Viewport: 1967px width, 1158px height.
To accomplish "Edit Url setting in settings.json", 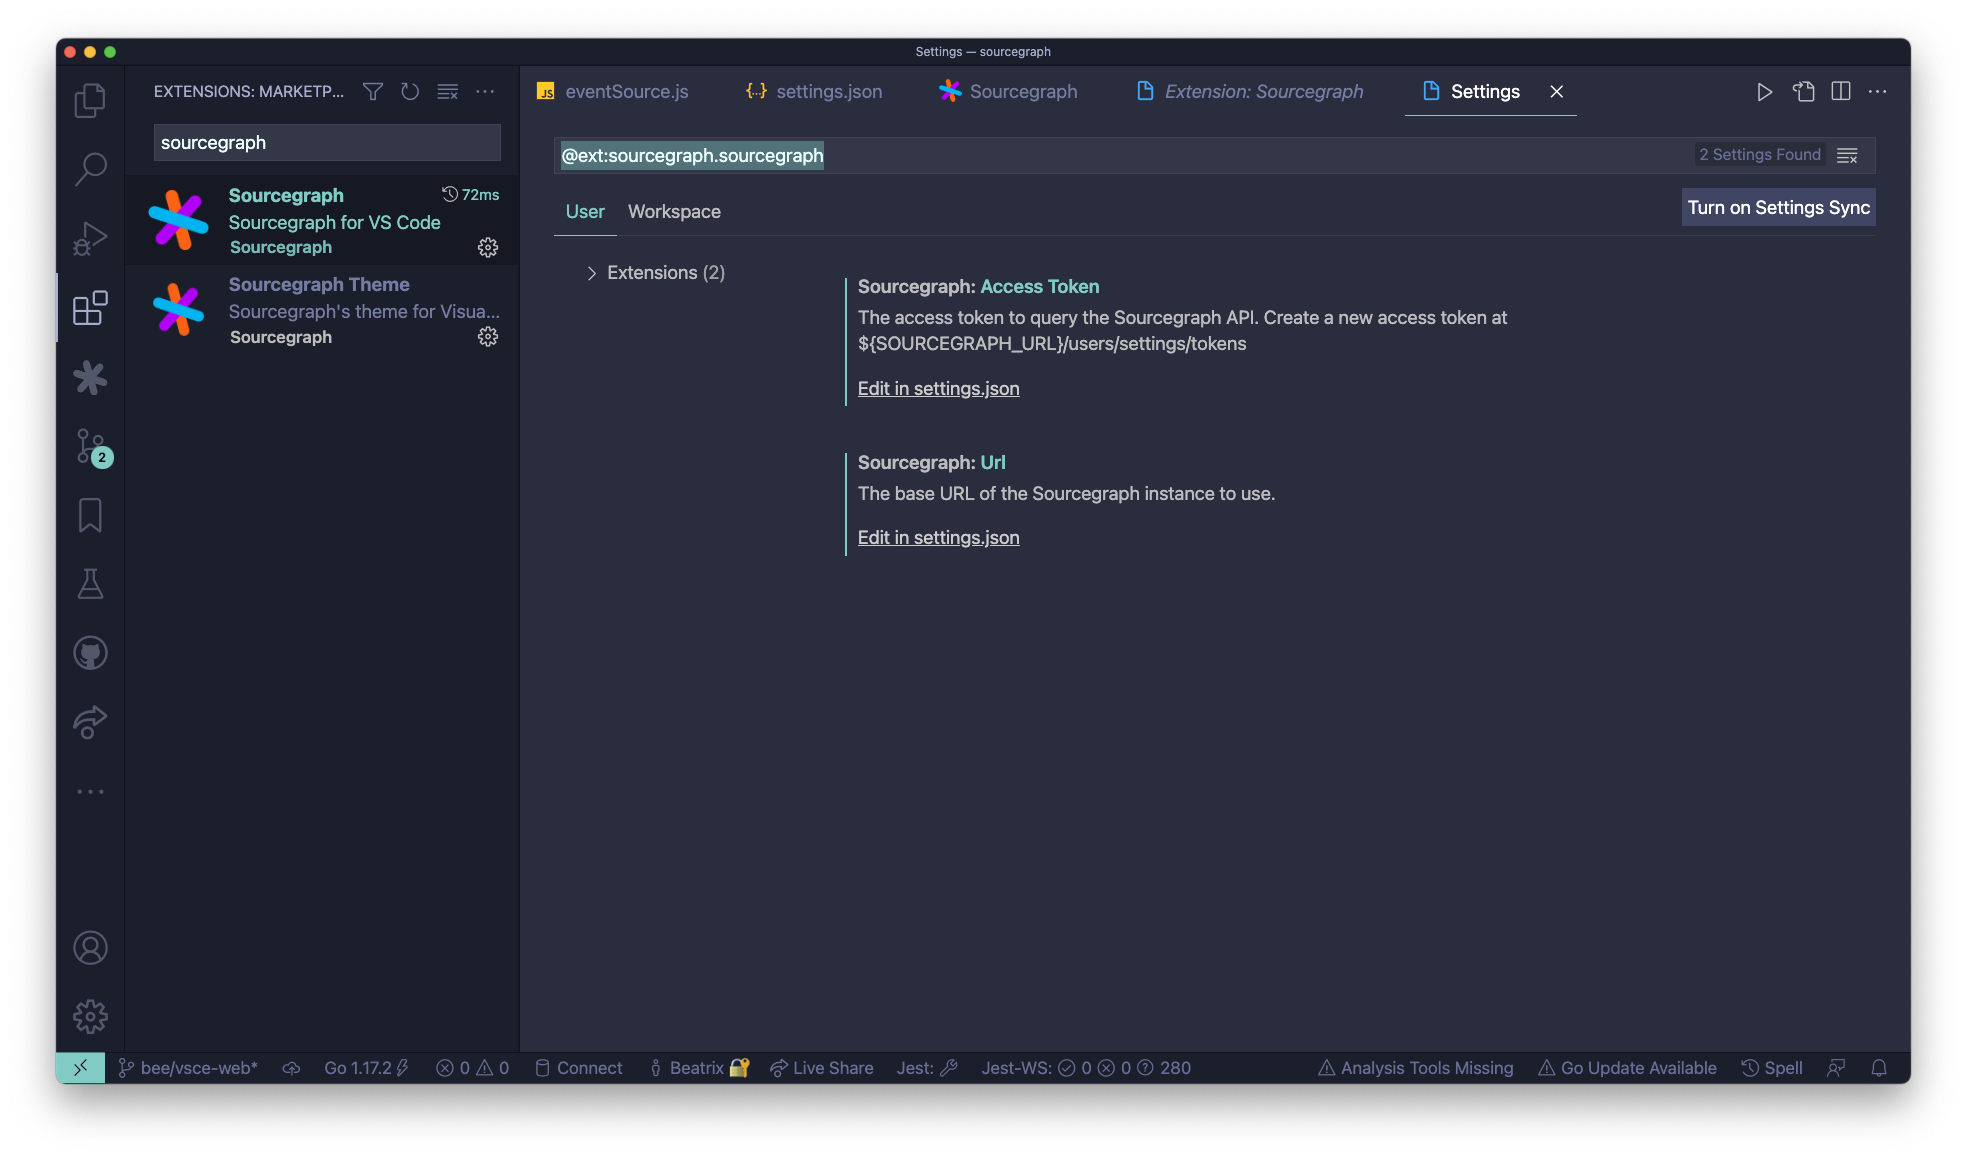I will pos(938,538).
